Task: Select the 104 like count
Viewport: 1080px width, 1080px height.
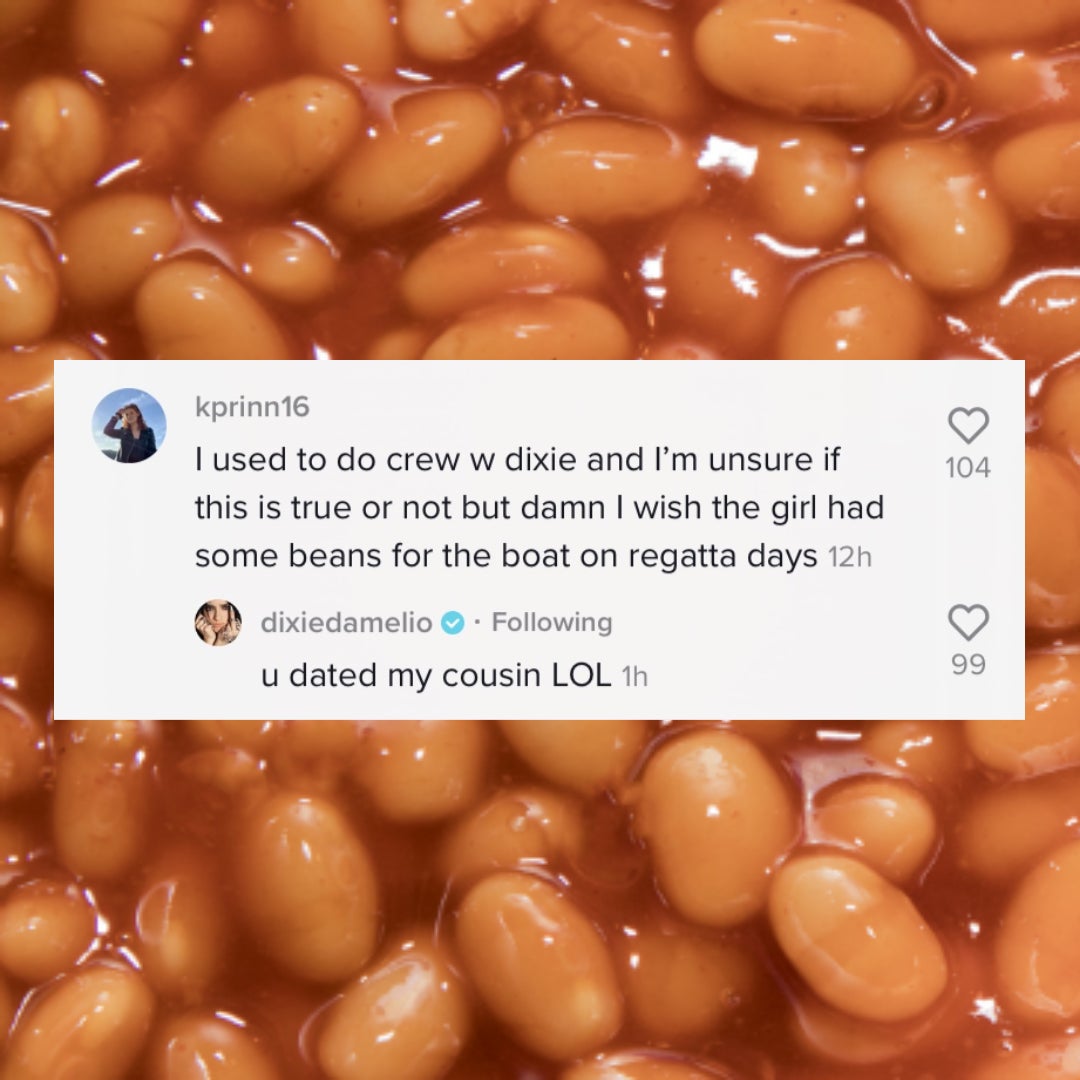Action: [968, 468]
